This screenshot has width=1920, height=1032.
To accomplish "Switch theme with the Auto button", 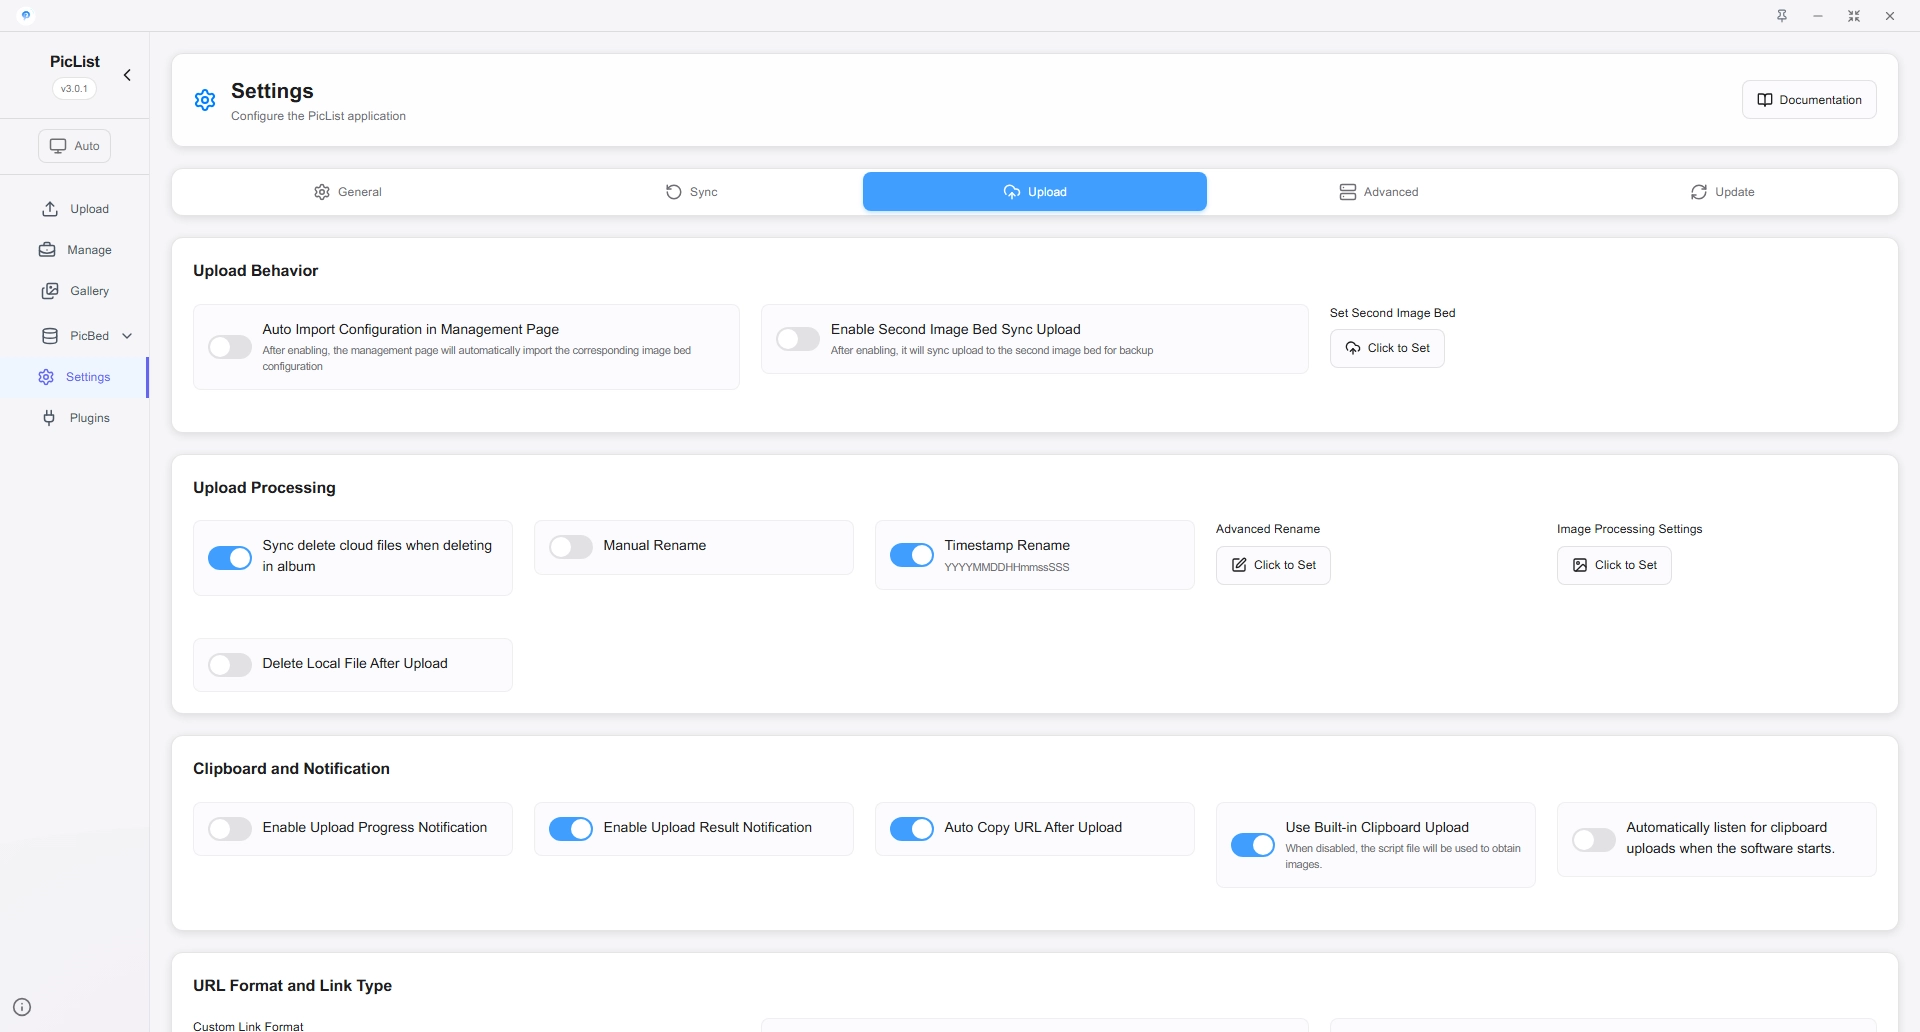I will tap(75, 146).
